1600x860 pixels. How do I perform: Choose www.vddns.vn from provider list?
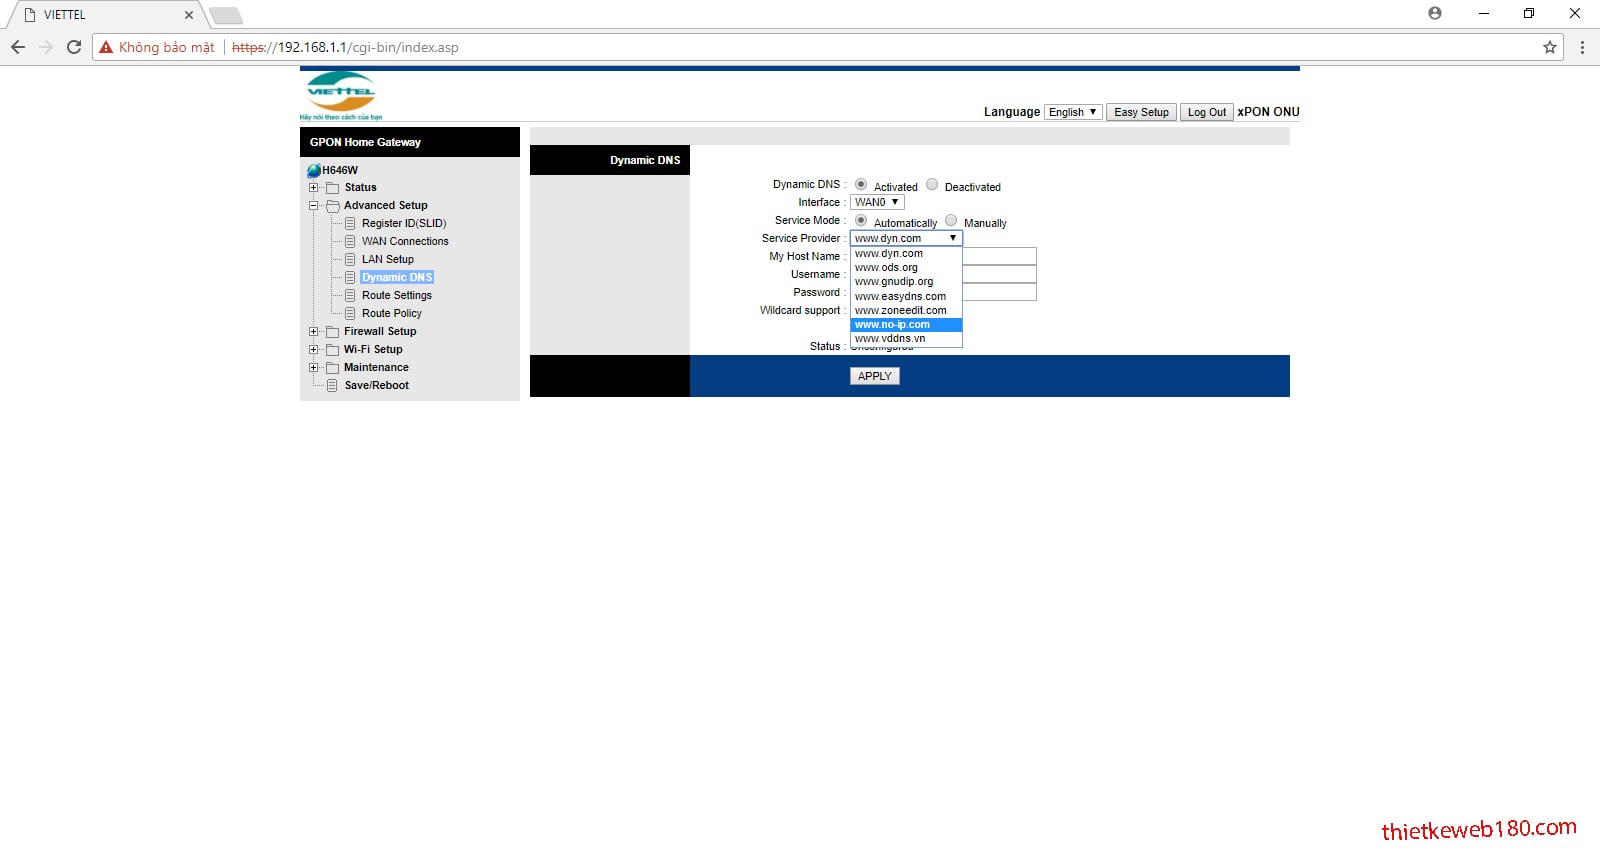click(x=906, y=339)
